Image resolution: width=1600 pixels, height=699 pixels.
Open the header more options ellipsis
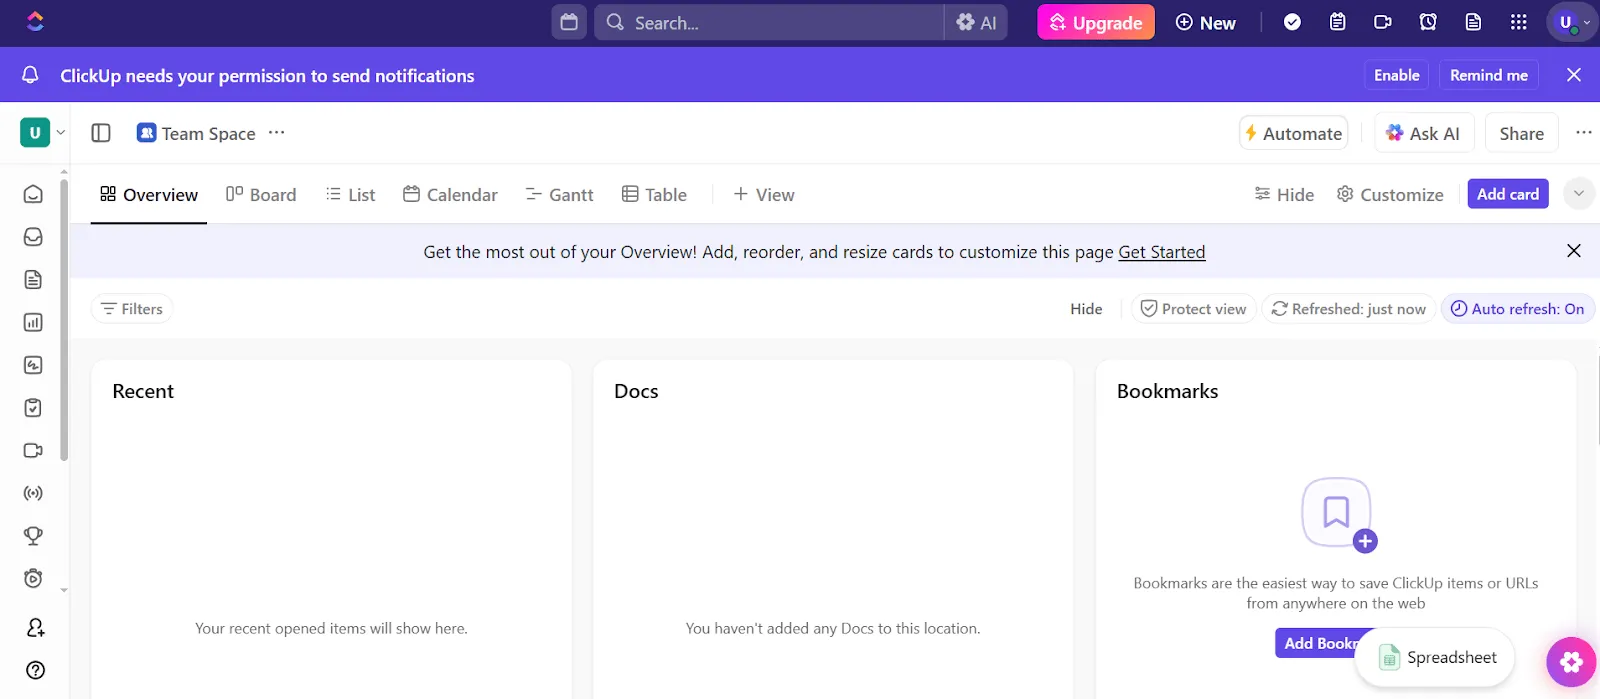click(1584, 132)
